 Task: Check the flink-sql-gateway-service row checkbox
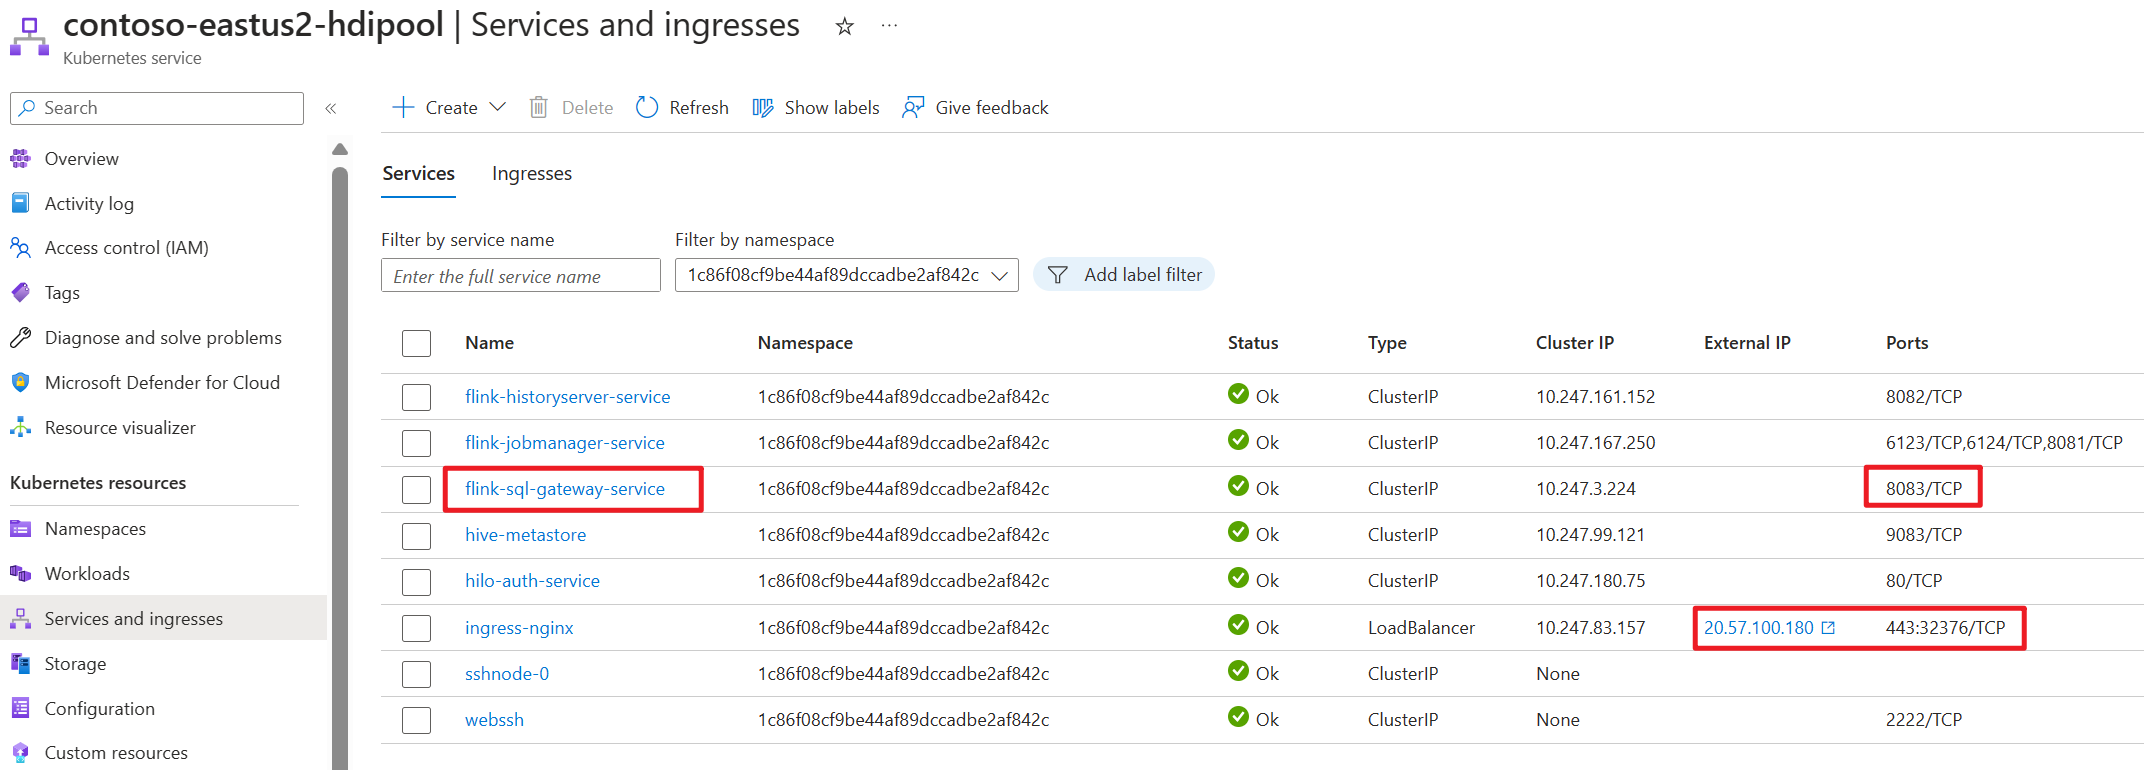pos(416,489)
